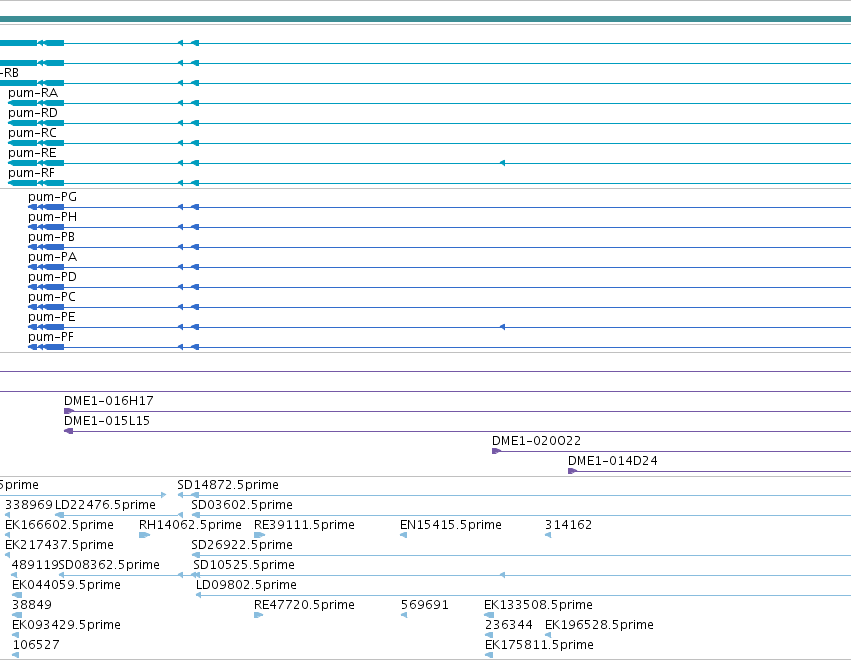Click the DME1-015L15 purple end arrow
851x660 pixels.
(68, 431)
